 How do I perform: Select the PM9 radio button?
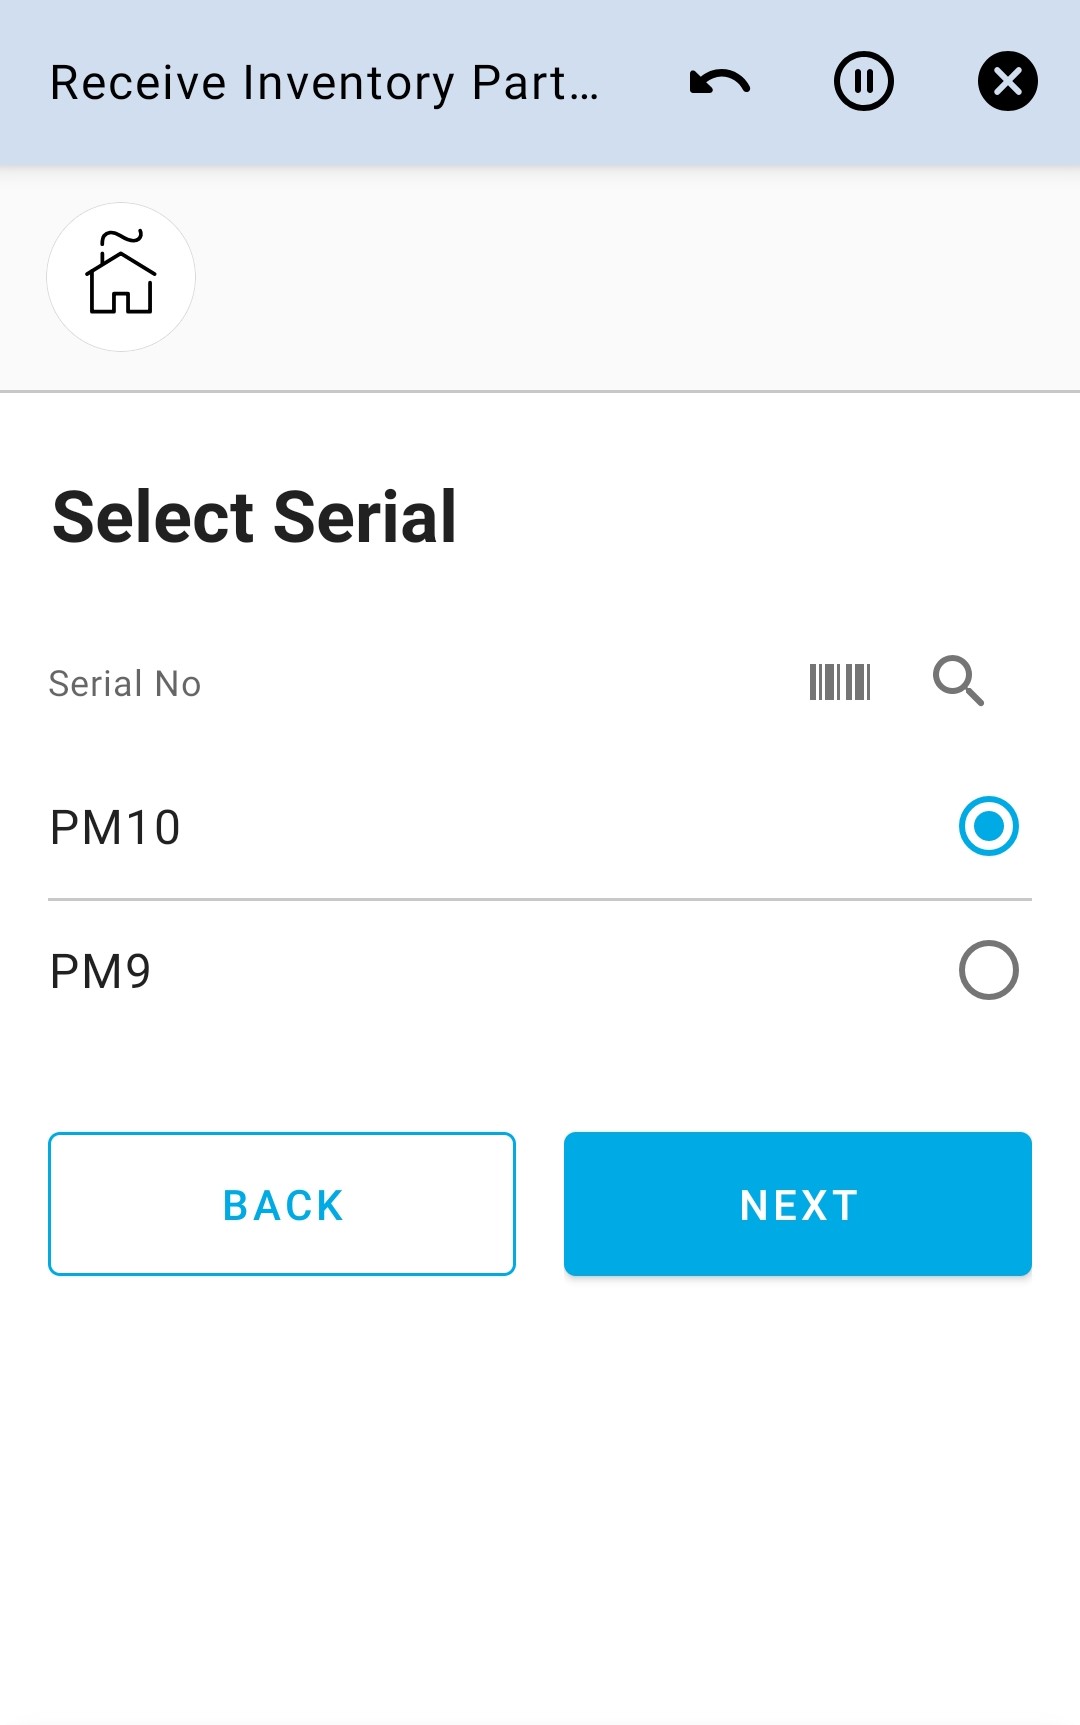tap(988, 970)
